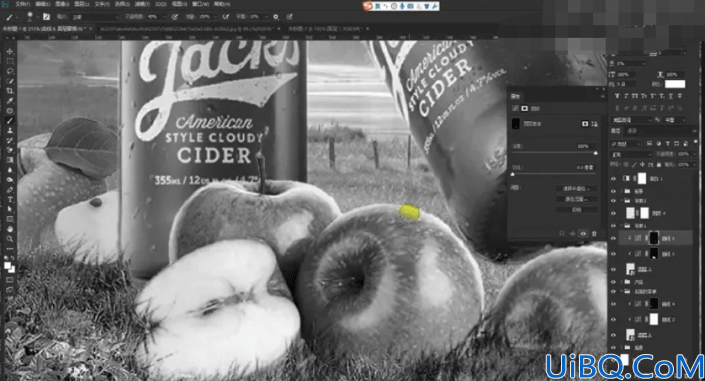Click the faux bold T button
This screenshot has height=381, width=705.
(617, 96)
